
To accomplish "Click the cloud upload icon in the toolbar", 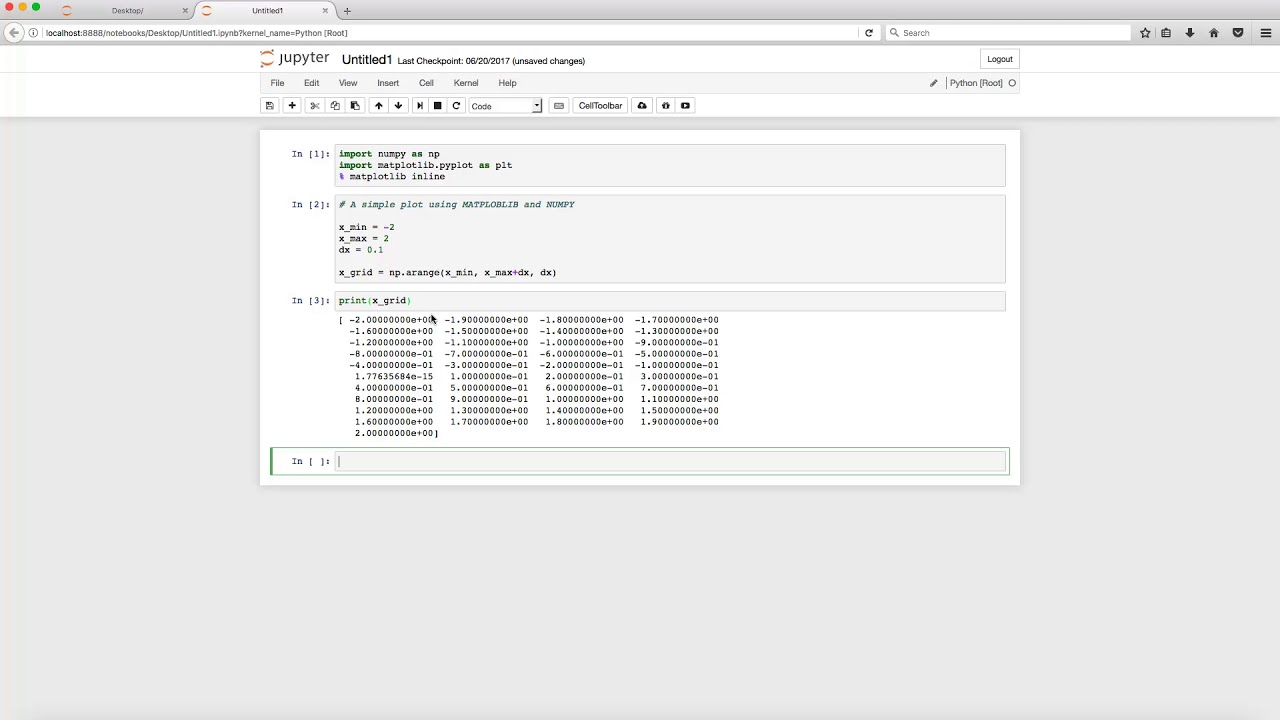I will pos(642,106).
